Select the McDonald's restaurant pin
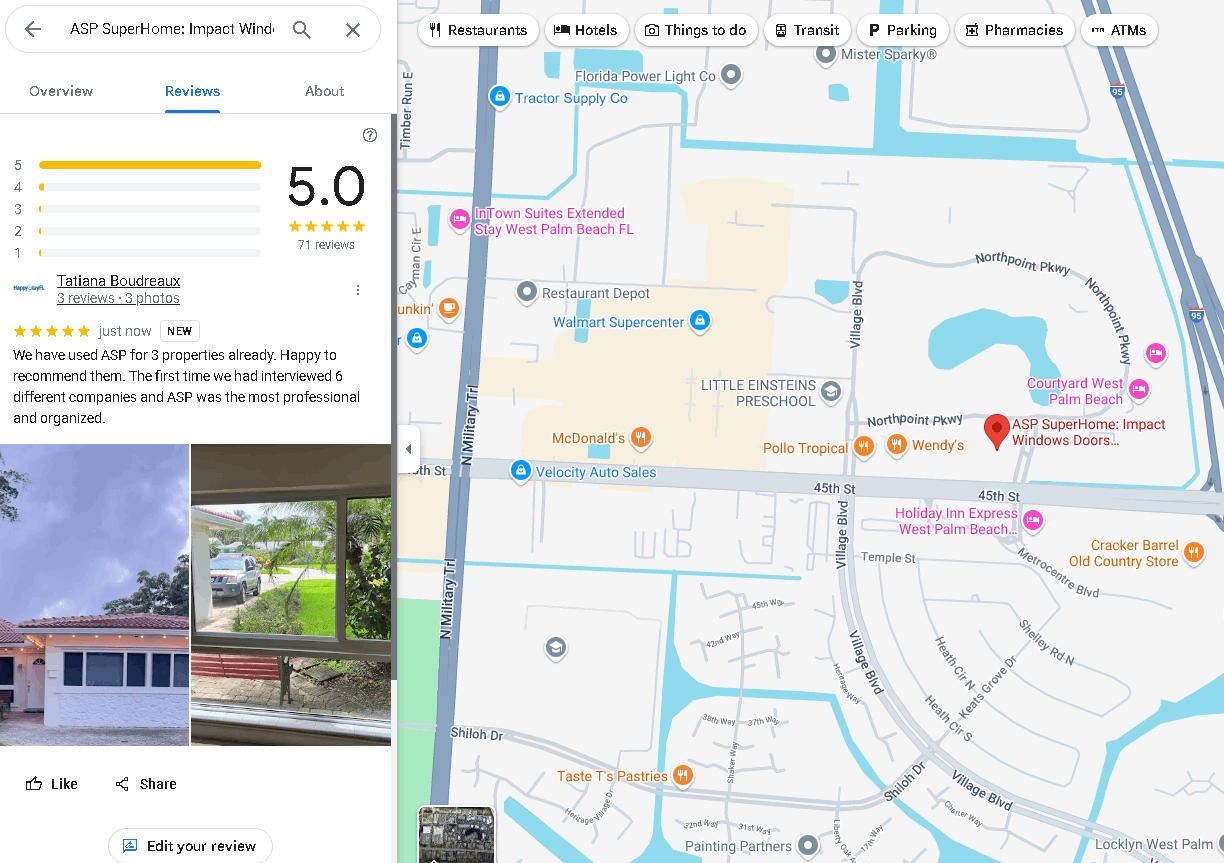 pyautogui.click(x=641, y=437)
